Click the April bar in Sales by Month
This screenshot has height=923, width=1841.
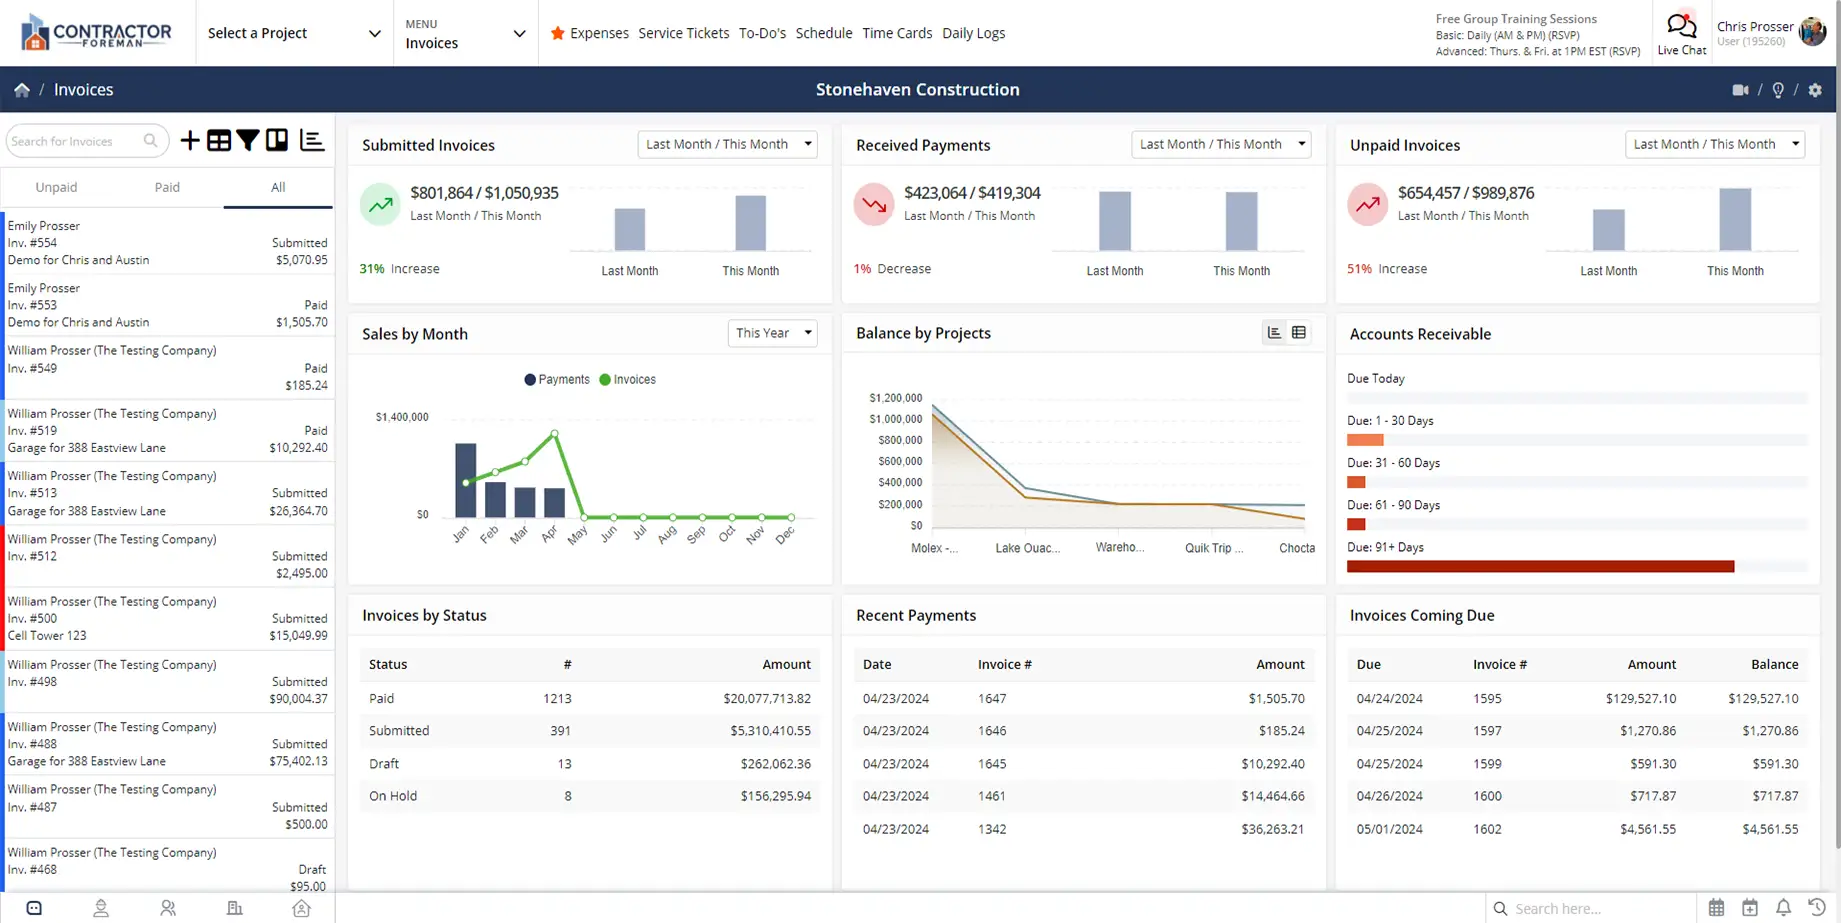[554, 502]
